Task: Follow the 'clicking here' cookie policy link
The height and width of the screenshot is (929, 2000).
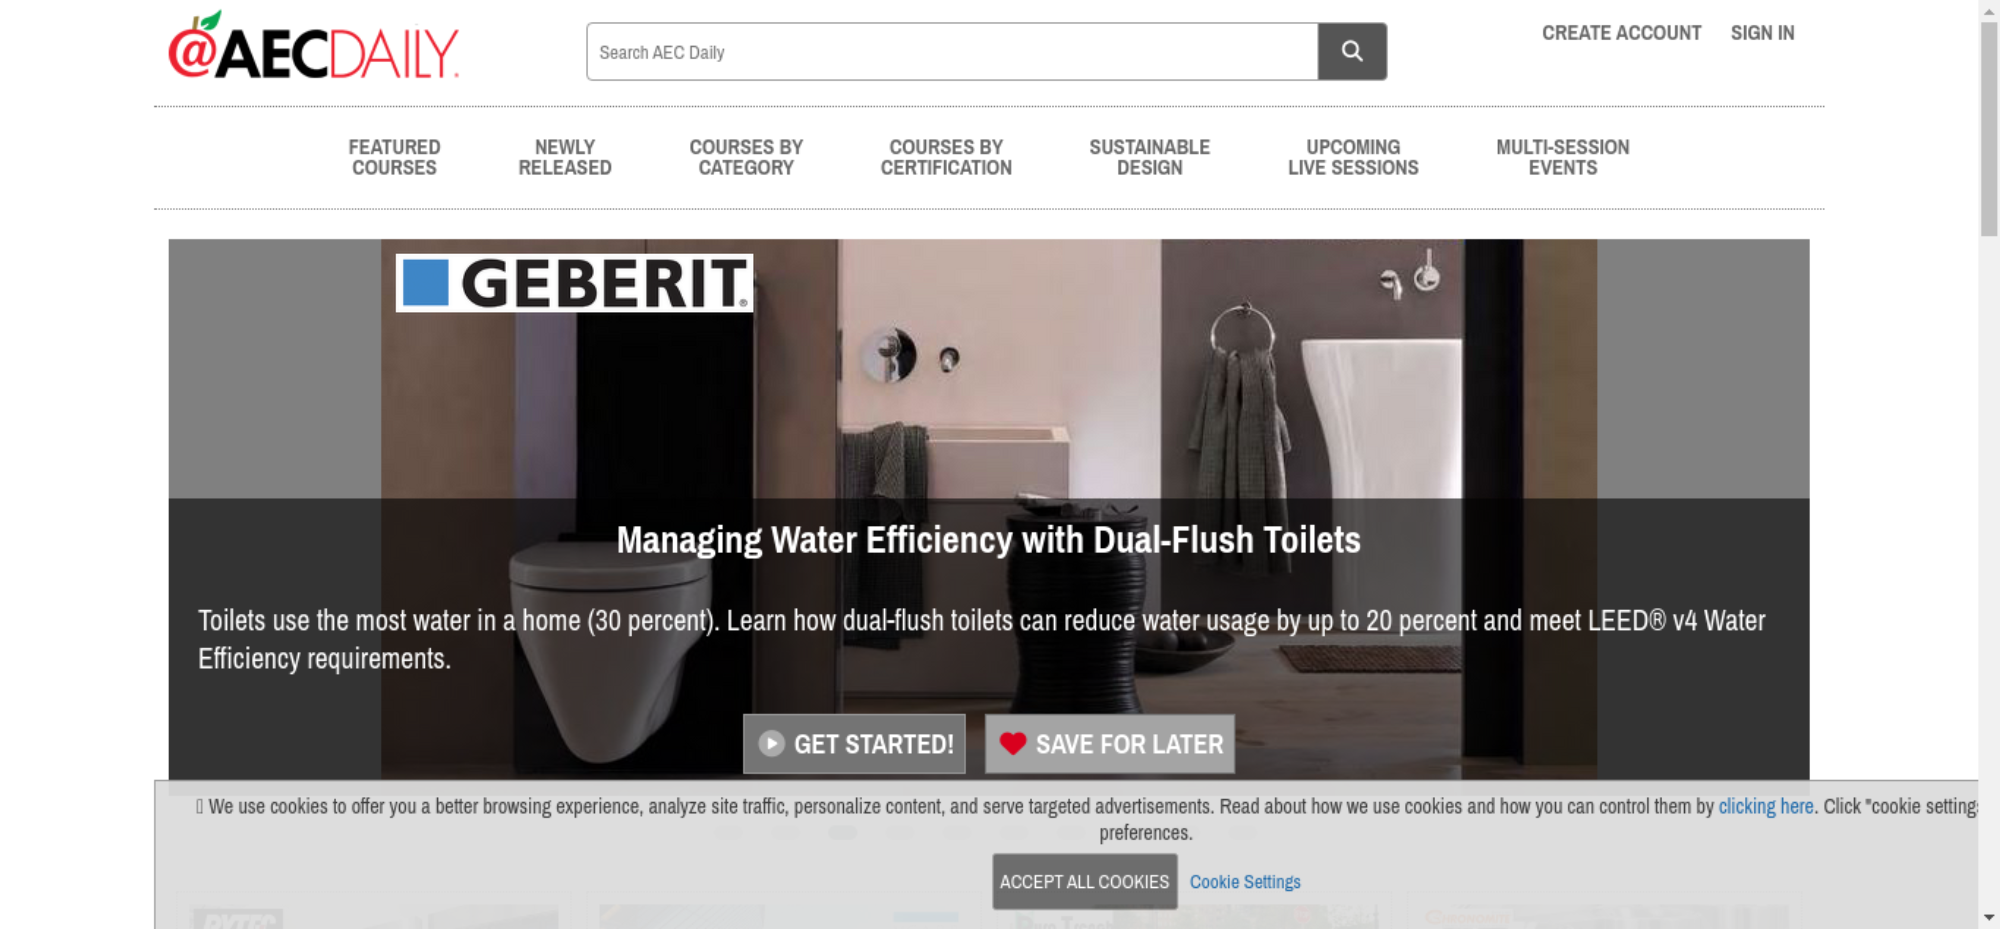Action: pyautogui.click(x=1766, y=806)
